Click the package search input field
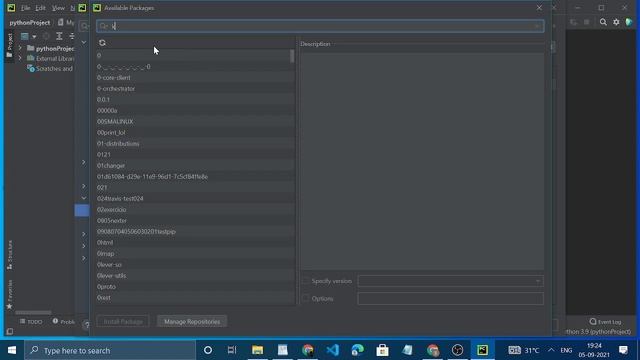The image size is (640, 360). pyautogui.click(x=320, y=26)
